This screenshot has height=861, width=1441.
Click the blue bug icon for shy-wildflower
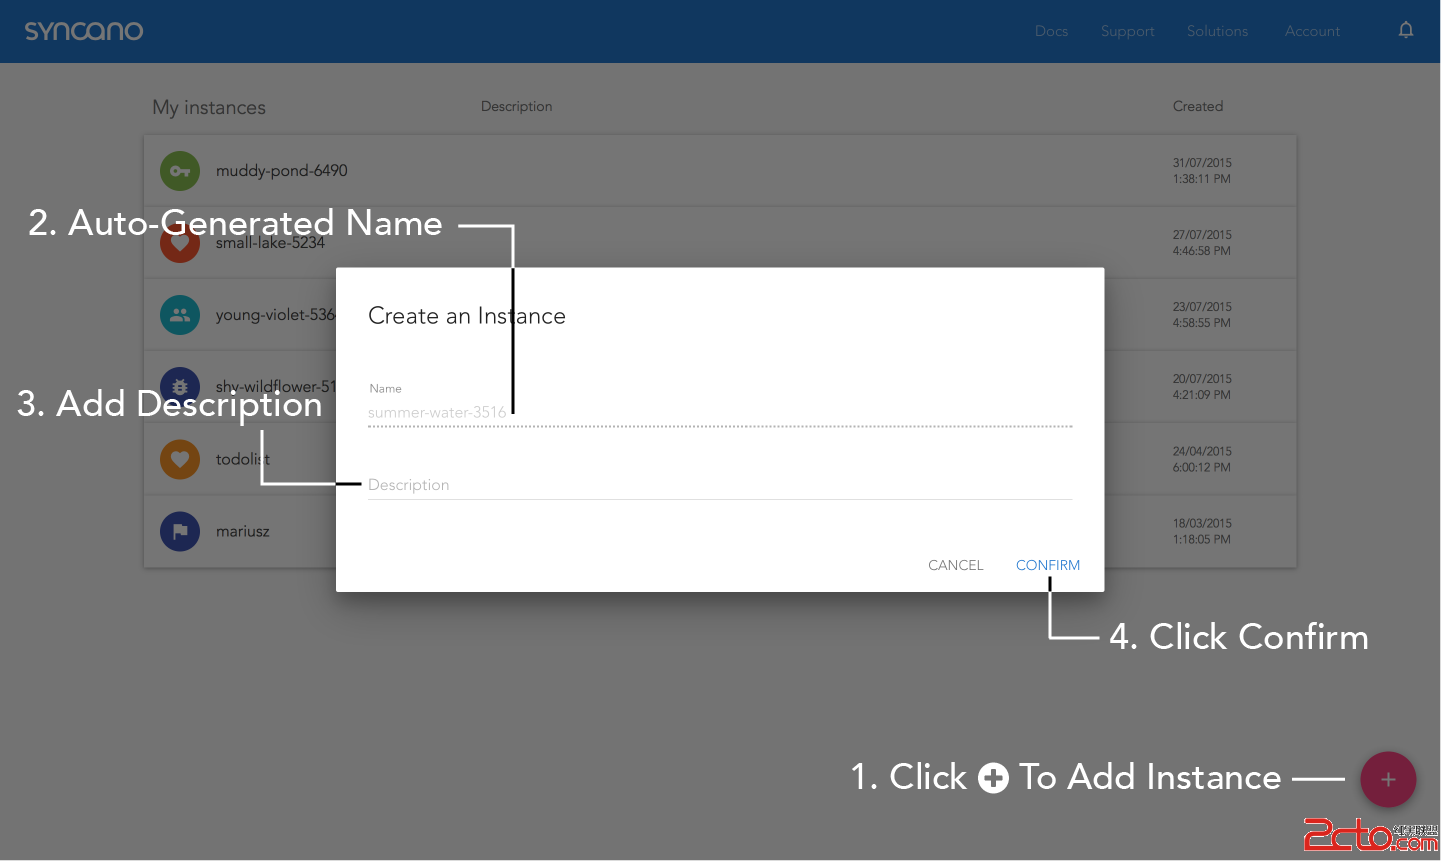(x=180, y=387)
